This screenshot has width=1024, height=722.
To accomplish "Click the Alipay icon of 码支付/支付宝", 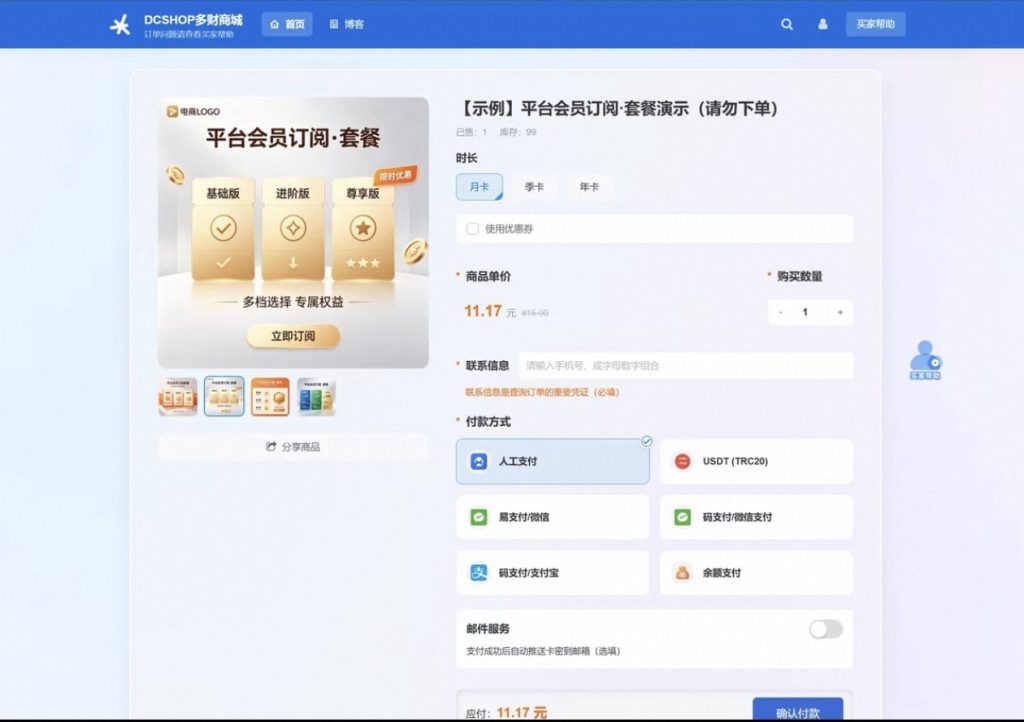I will pos(479,573).
